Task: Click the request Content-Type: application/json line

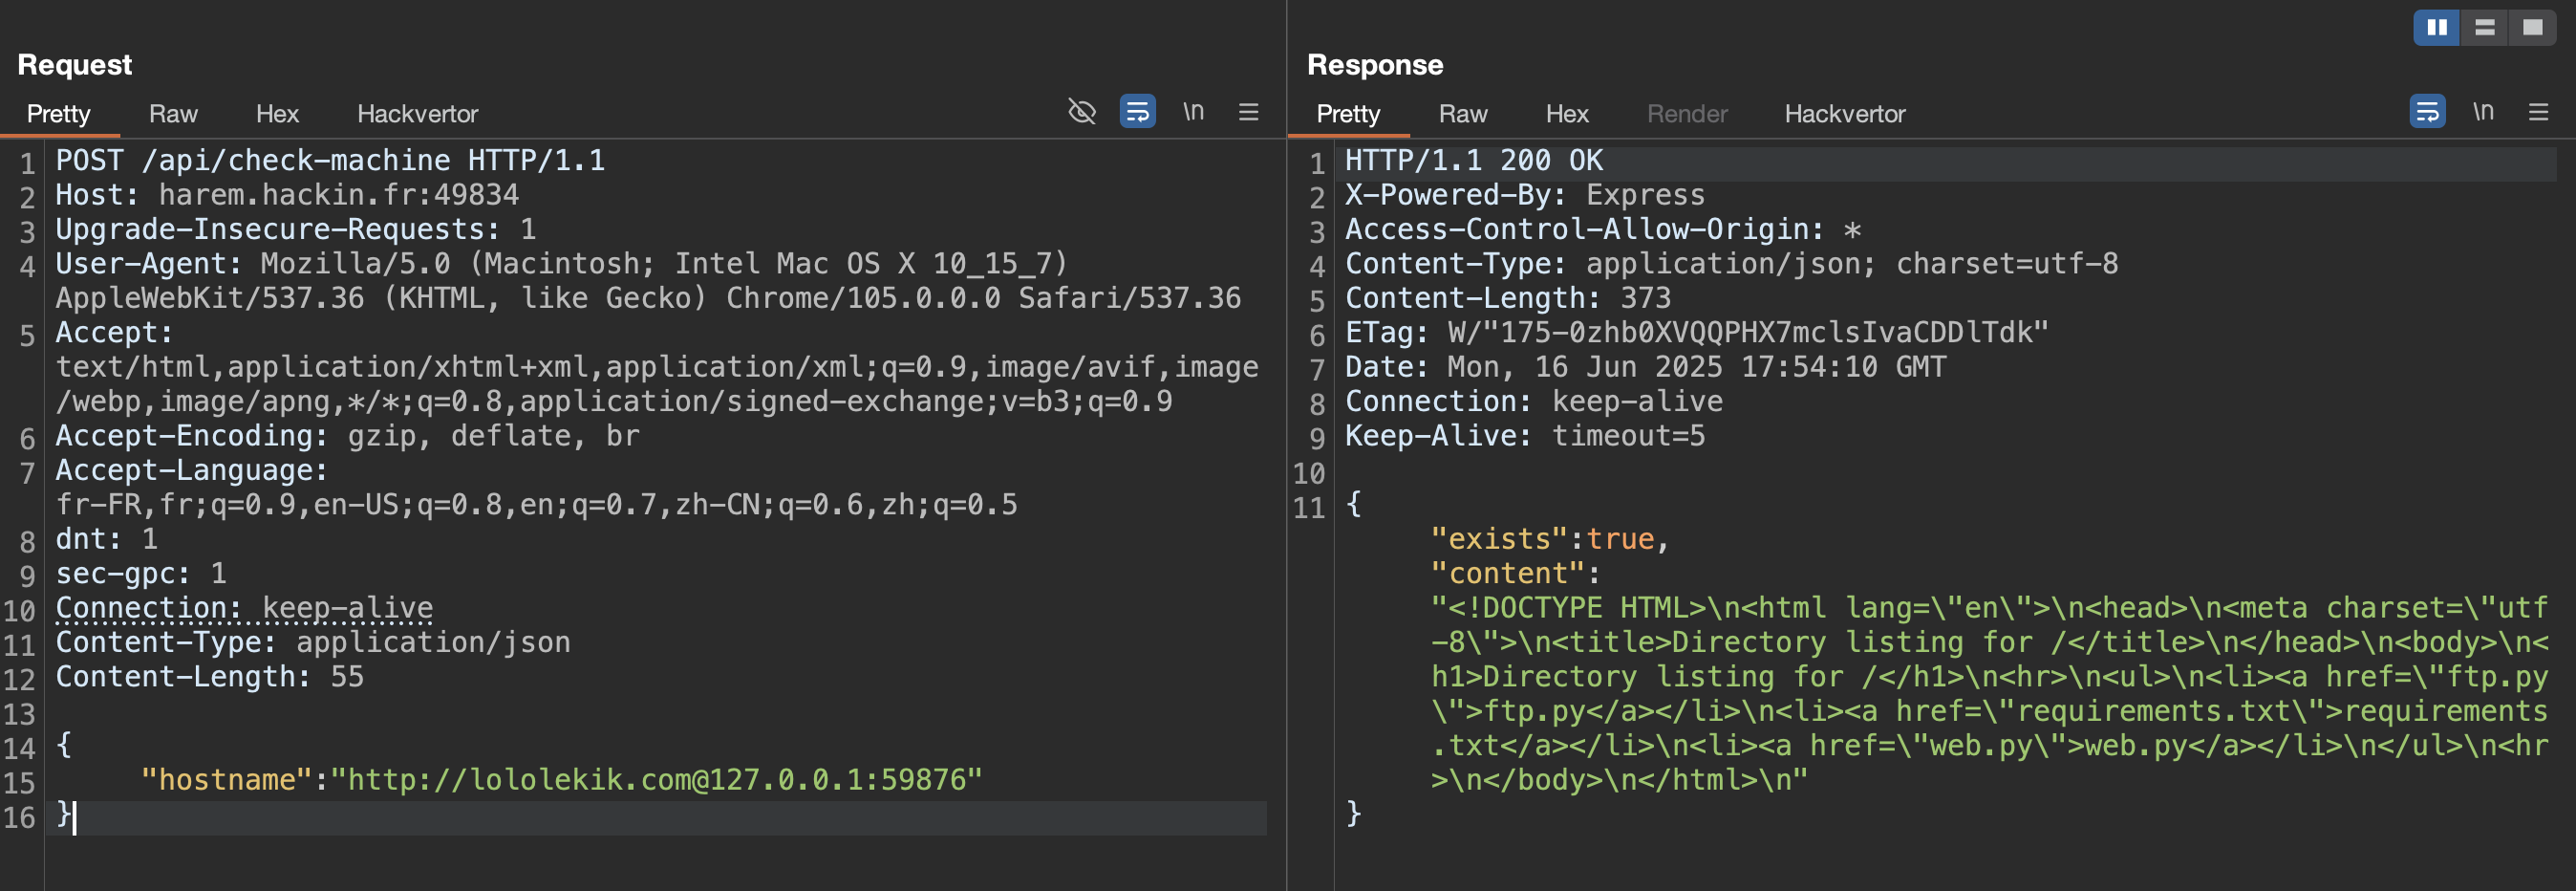Action: point(313,642)
